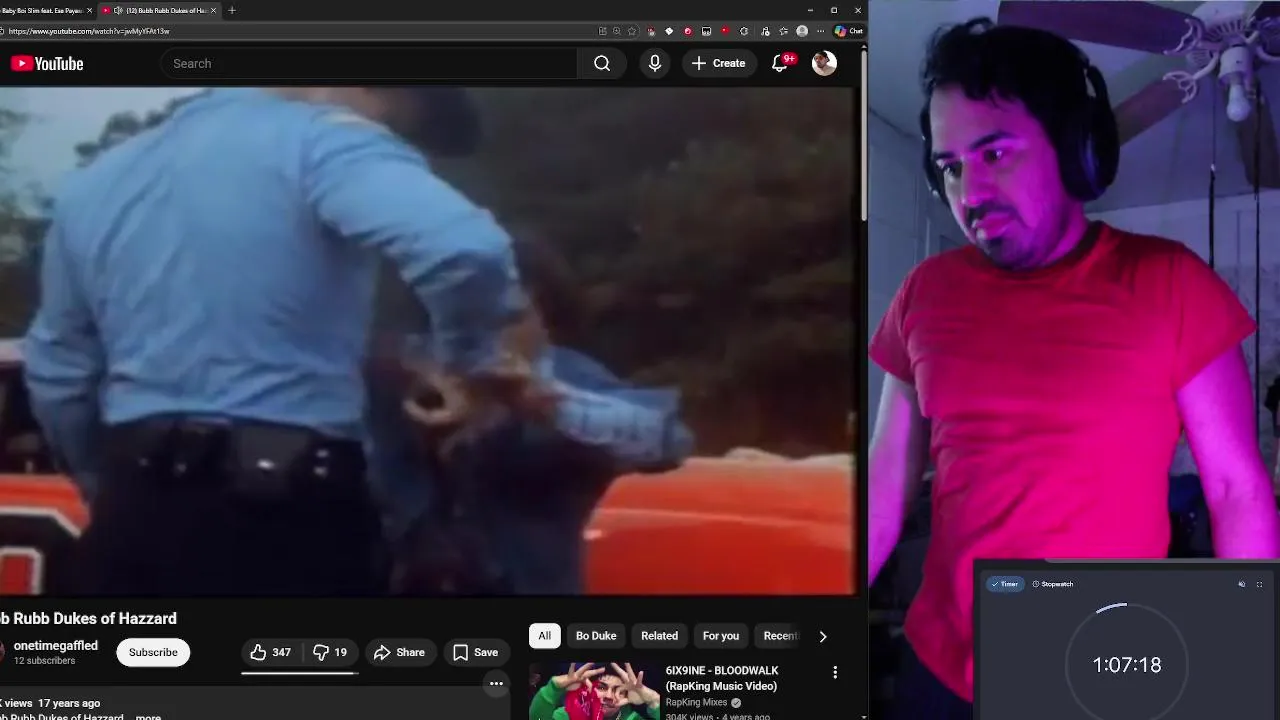Image resolution: width=1280 pixels, height=720 pixels.
Task: Click into the YouTube search box
Action: (x=369, y=63)
